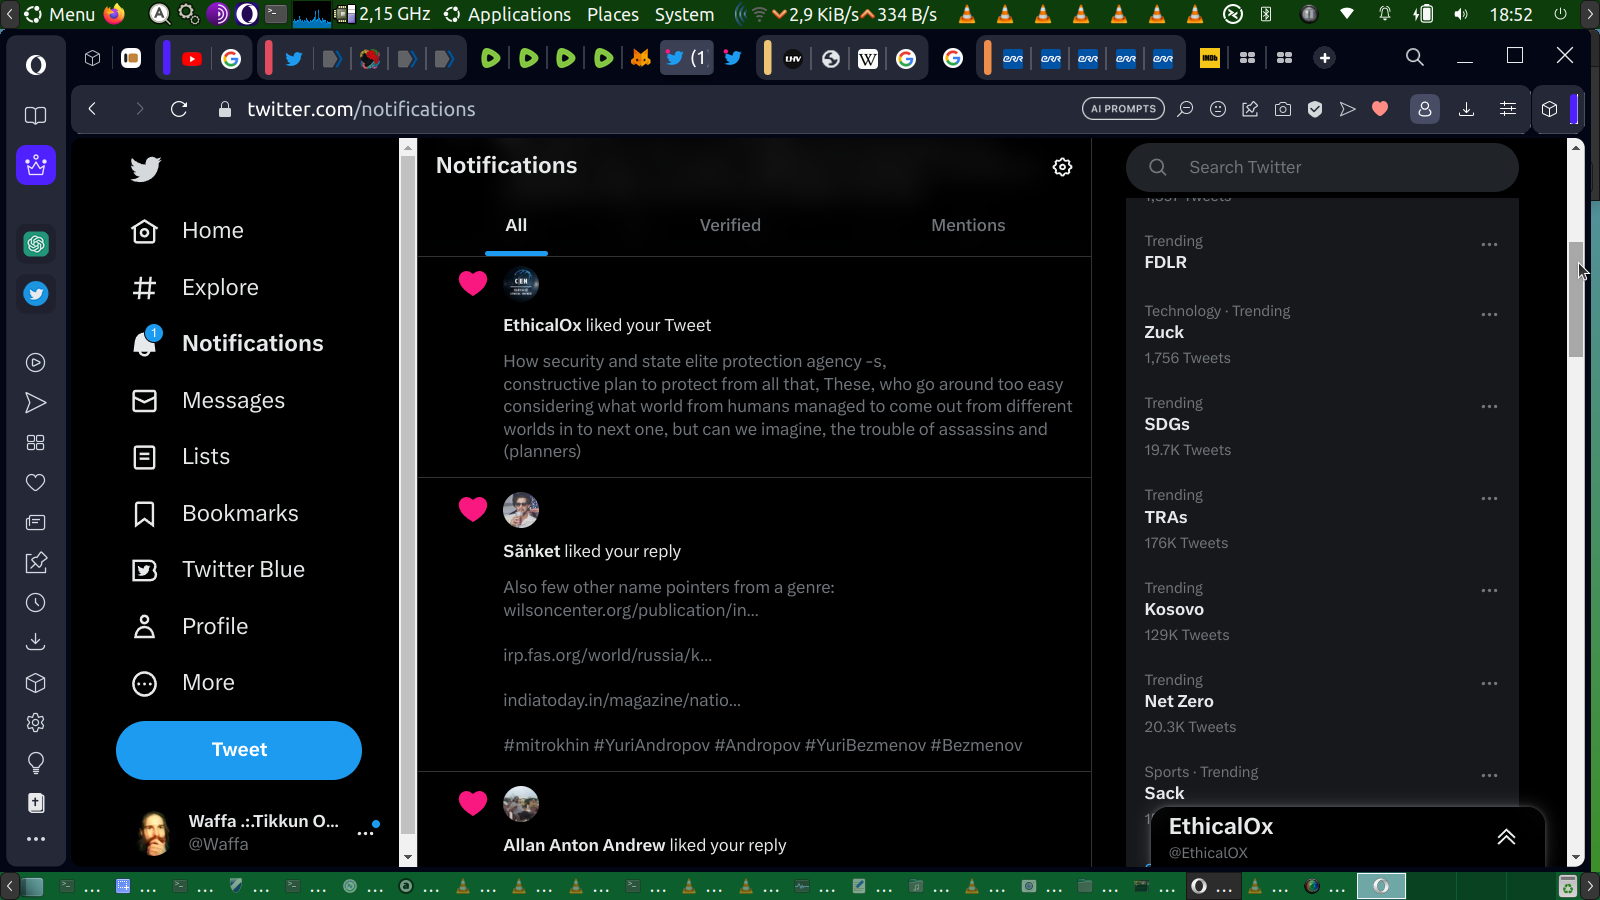Click the Search Twitter field
The width and height of the screenshot is (1600, 900).
pyautogui.click(x=1322, y=167)
